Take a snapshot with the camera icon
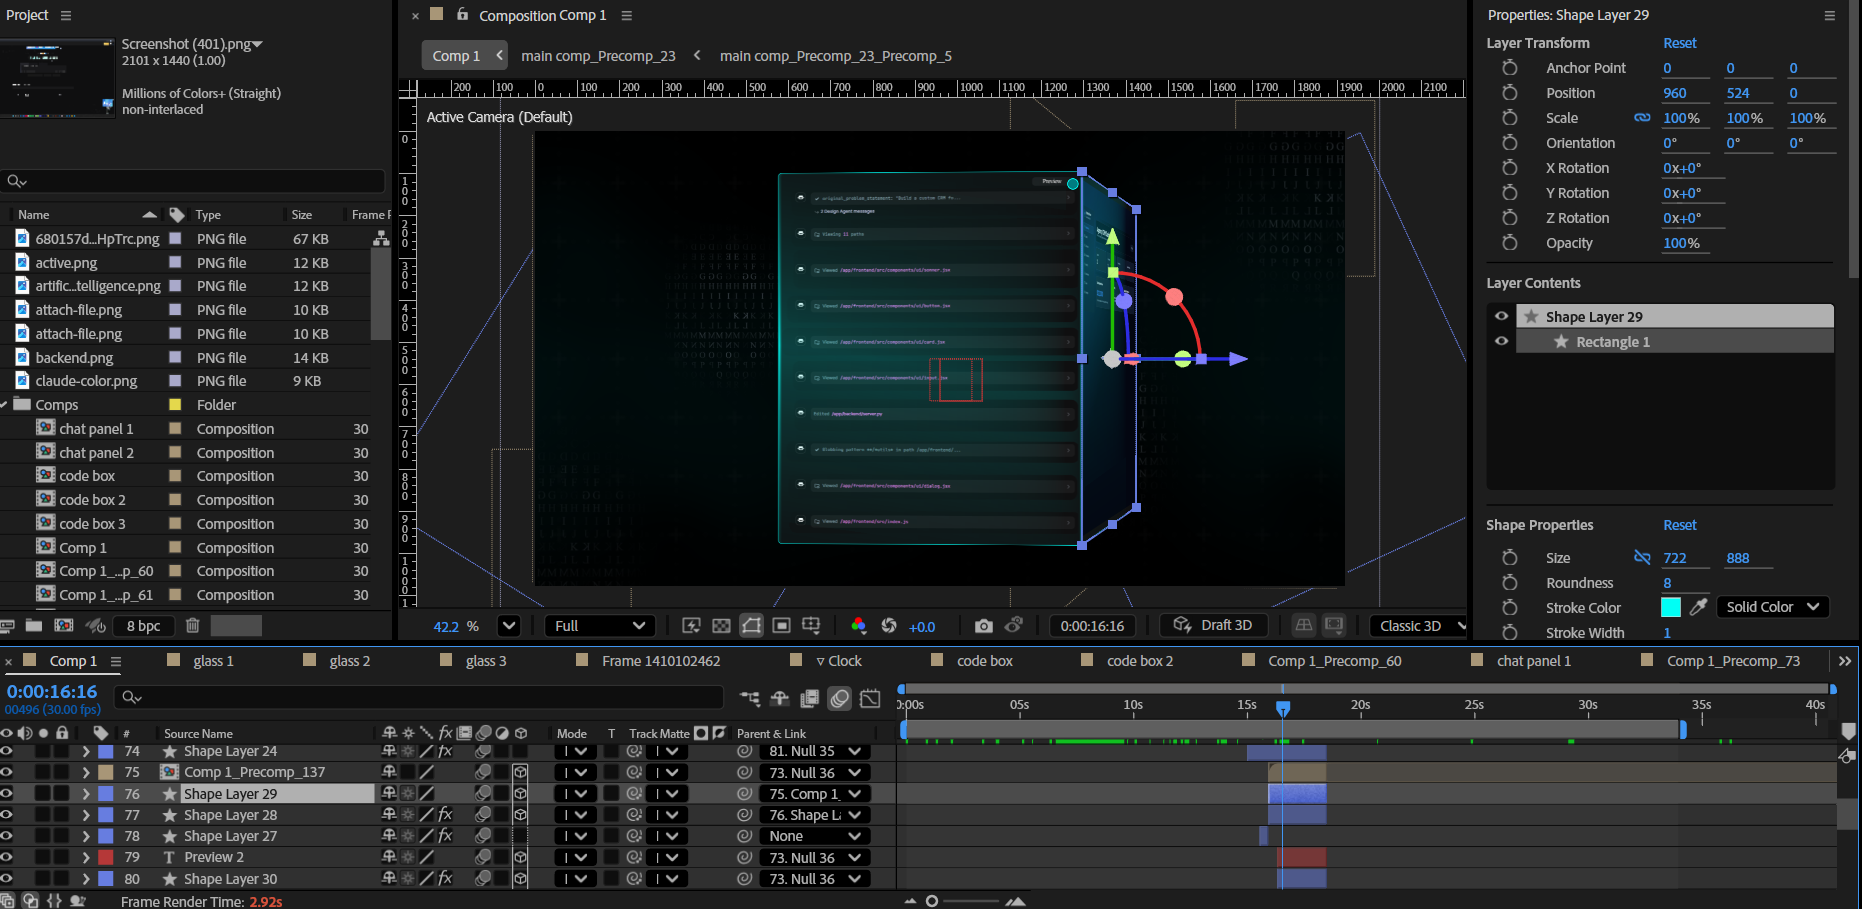1862x909 pixels. coord(983,626)
